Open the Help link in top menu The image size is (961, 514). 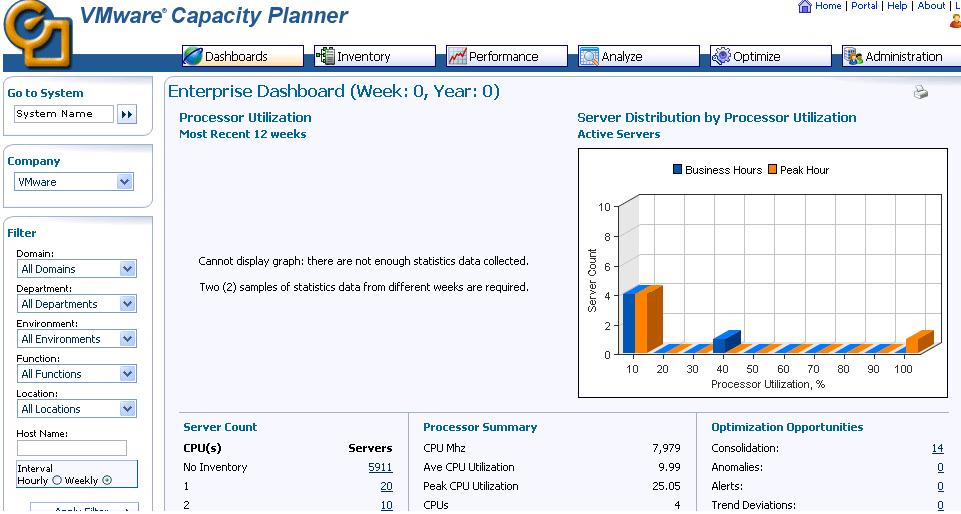897,6
